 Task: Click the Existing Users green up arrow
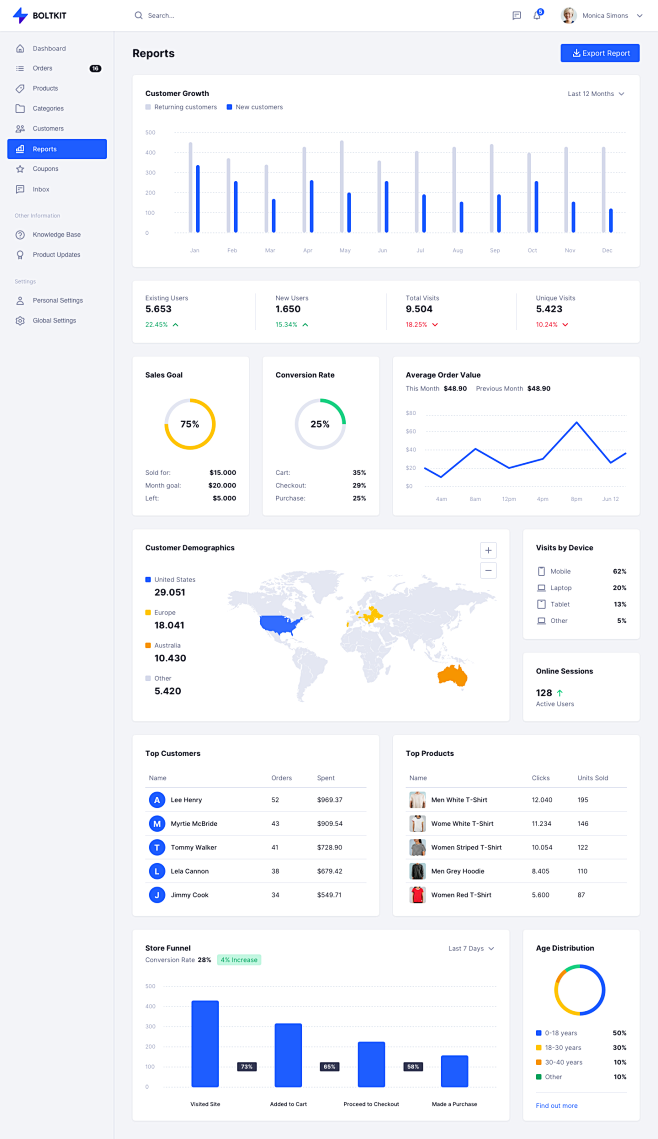(x=176, y=325)
